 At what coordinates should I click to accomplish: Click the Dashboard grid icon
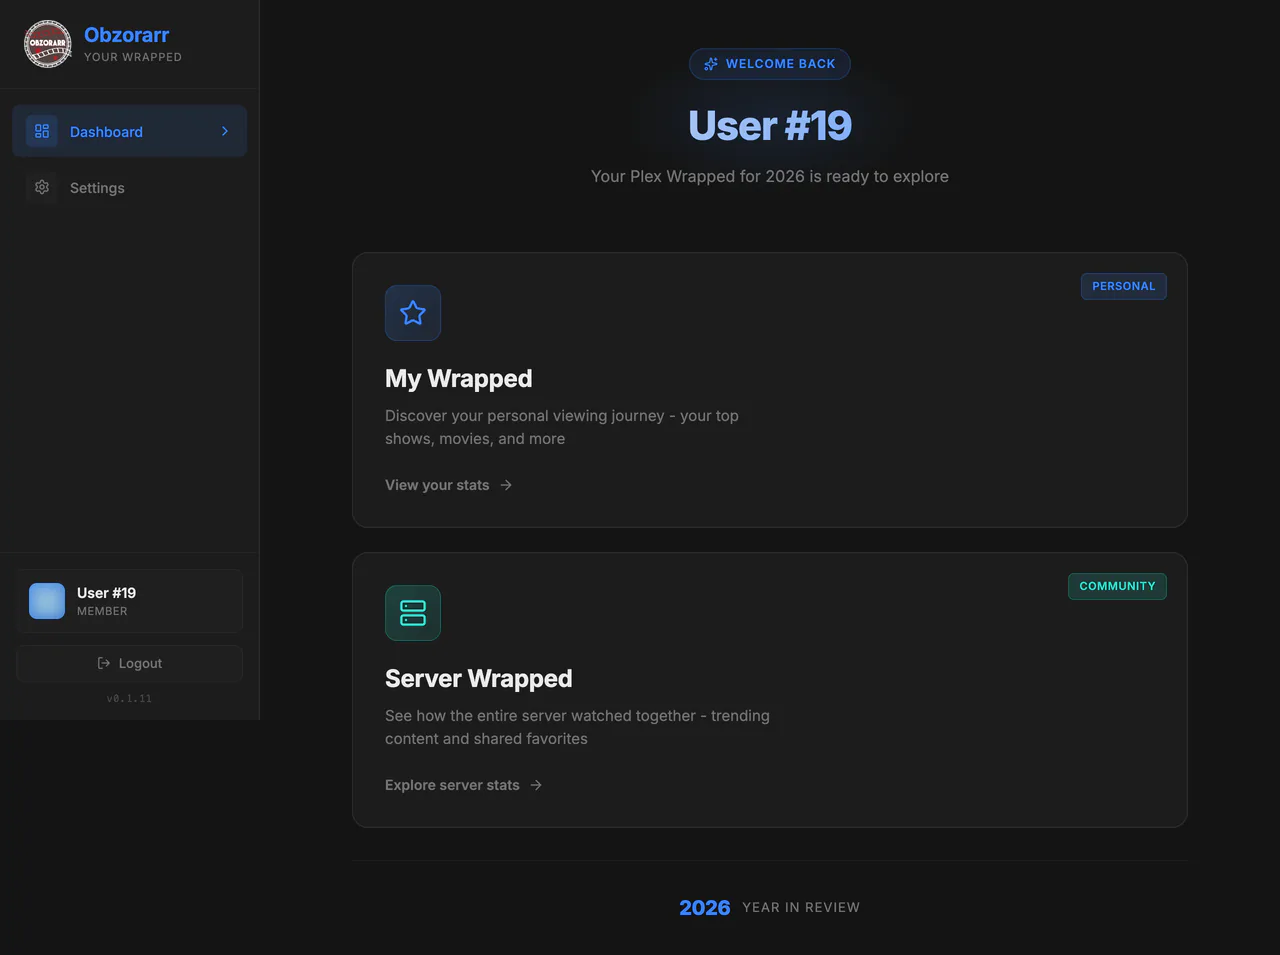(x=42, y=131)
